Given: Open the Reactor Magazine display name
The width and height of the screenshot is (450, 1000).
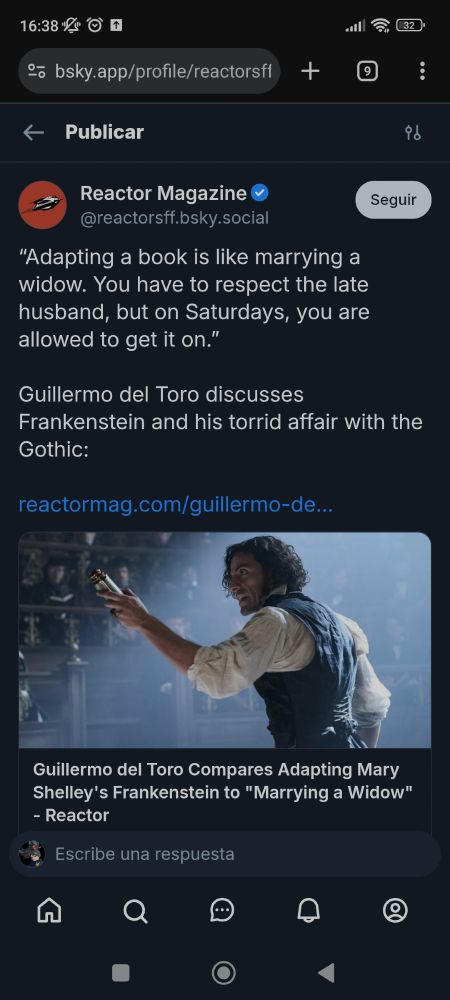Looking at the screenshot, I should pyautogui.click(x=164, y=193).
